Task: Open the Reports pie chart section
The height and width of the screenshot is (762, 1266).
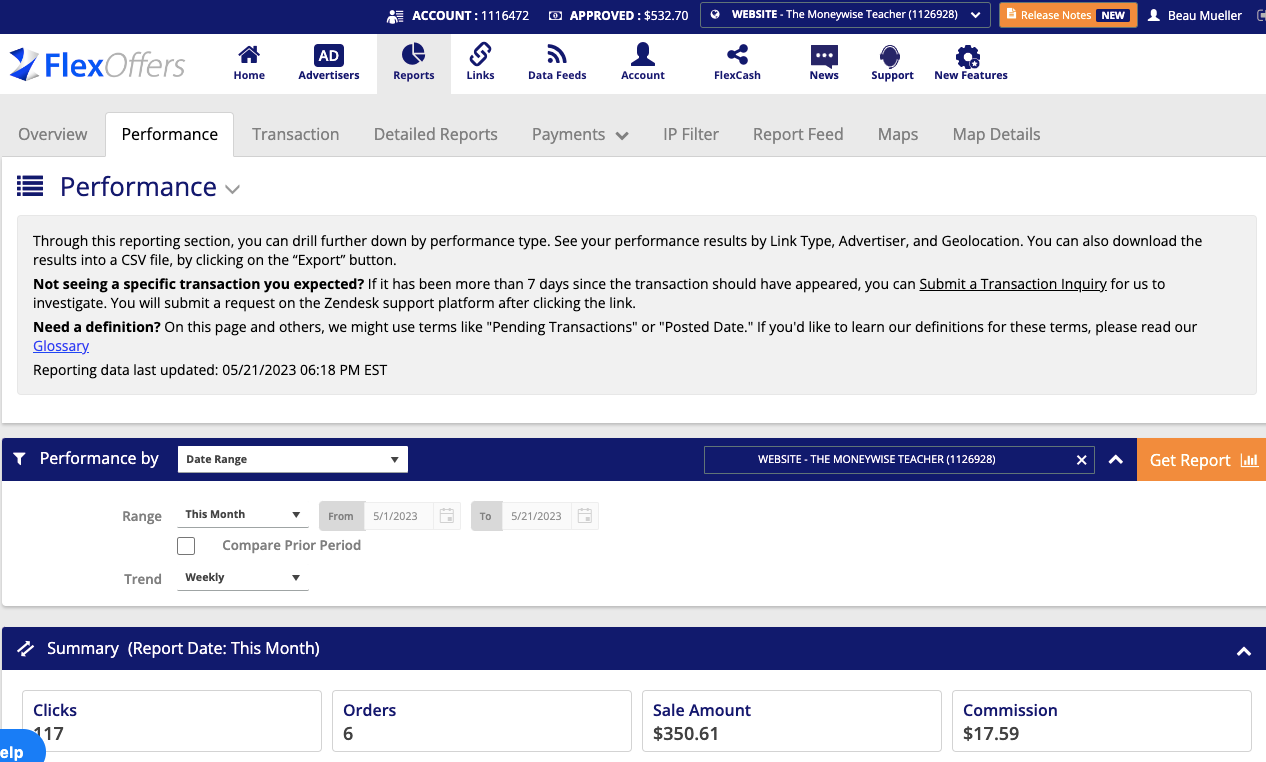Action: pos(413,63)
